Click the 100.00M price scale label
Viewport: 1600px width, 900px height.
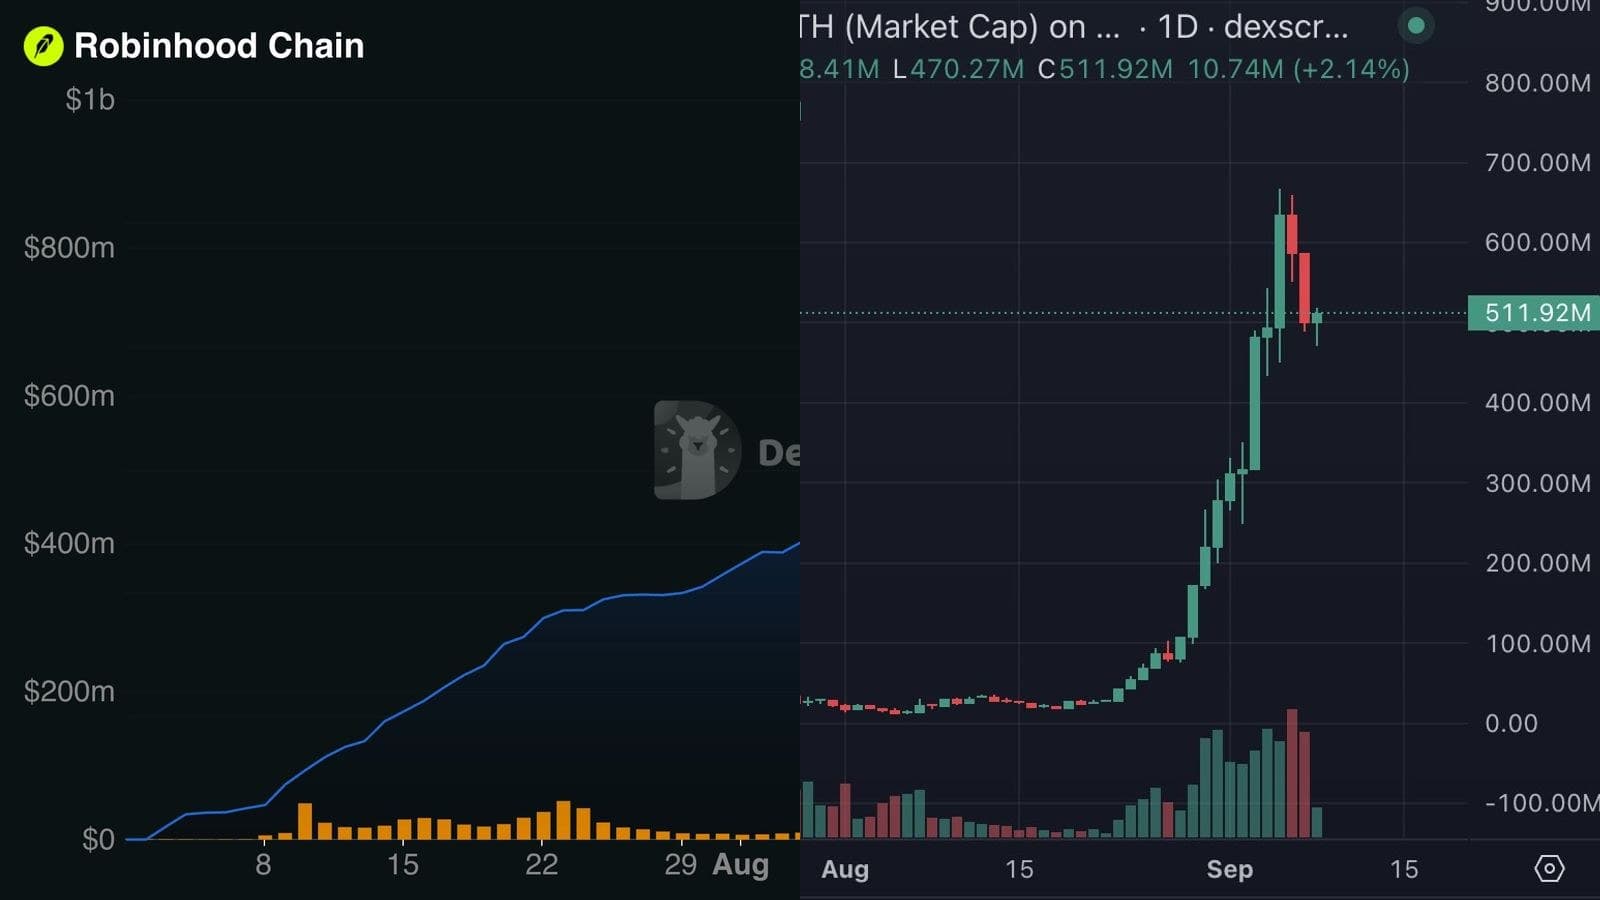point(1538,643)
